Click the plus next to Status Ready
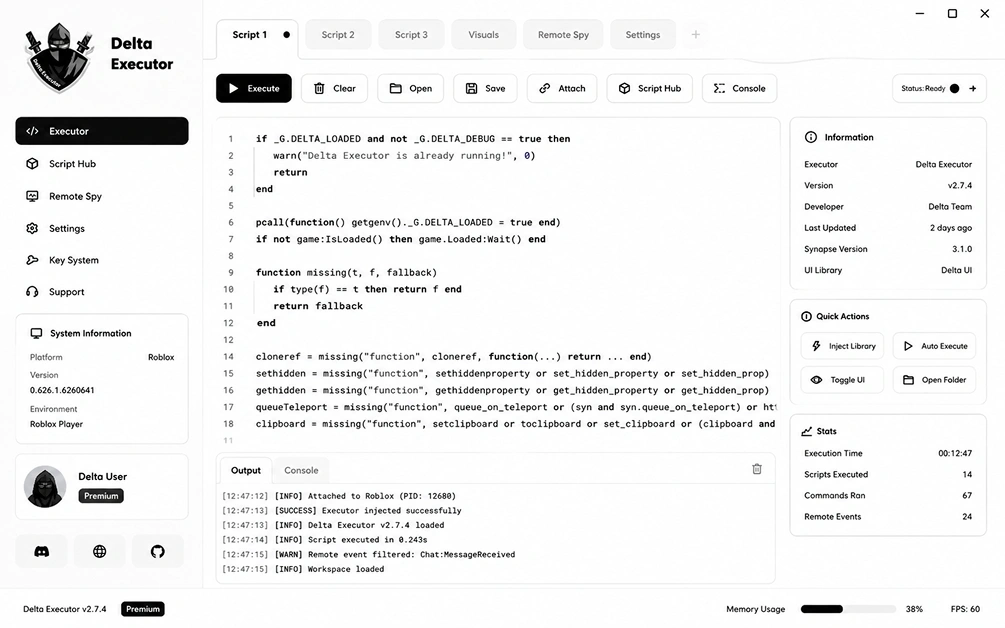 pyautogui.click(x=973, y=88)
